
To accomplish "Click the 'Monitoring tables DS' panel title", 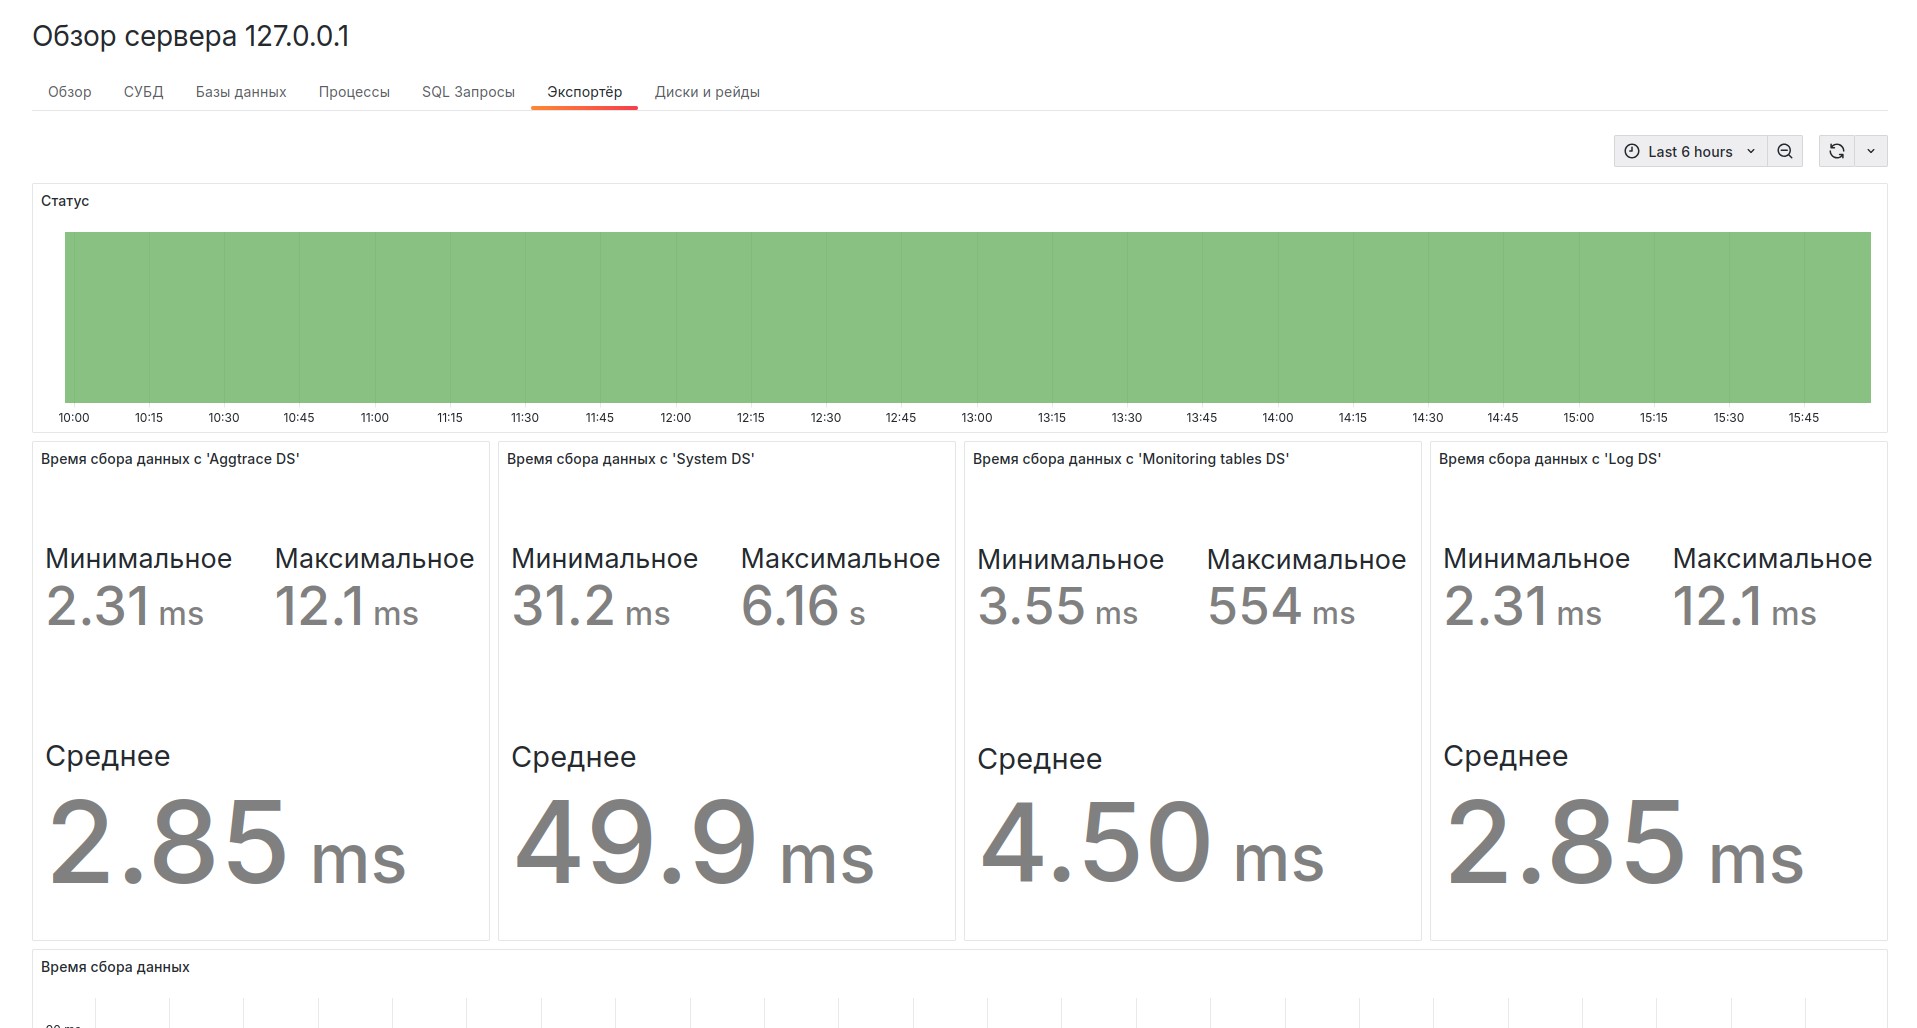I will (1130, 459).
